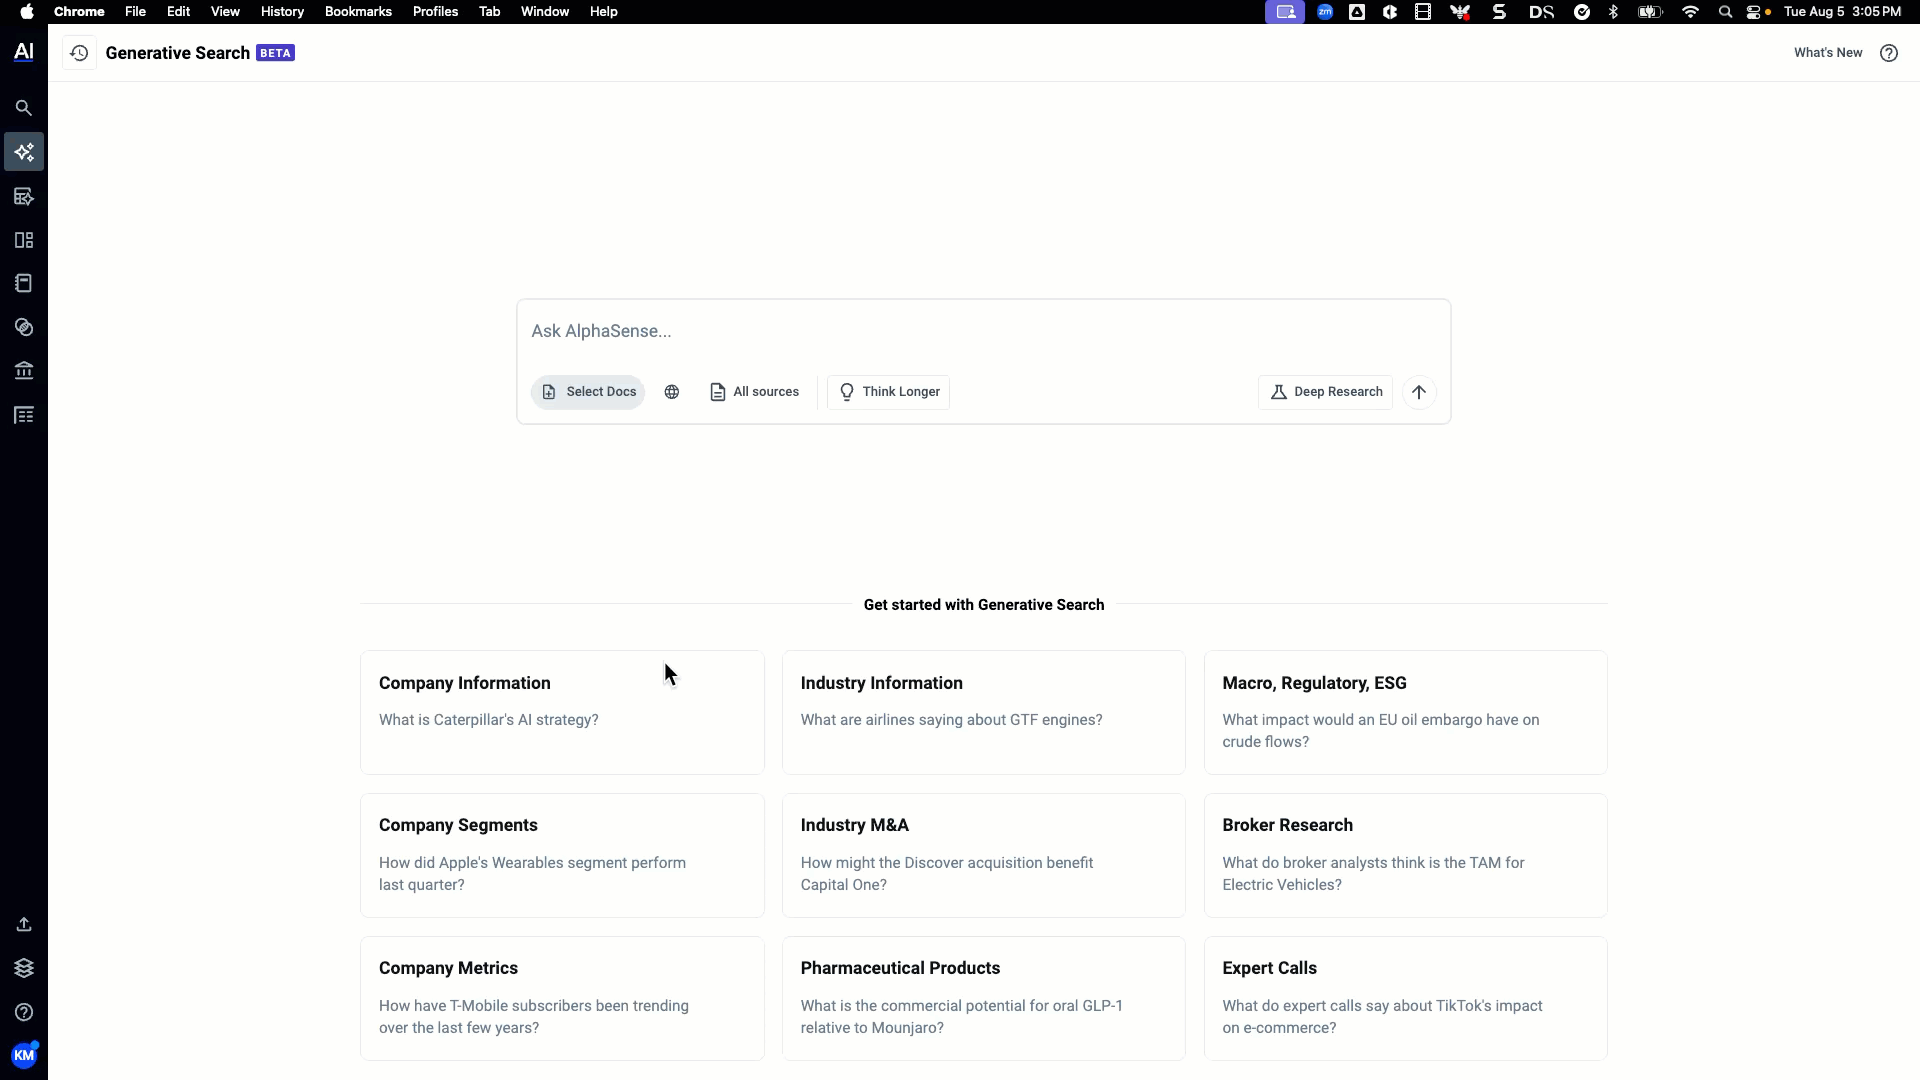1920x1080 pixels.
Task: Click the What's New link
Action: [x=1827, y=53]
